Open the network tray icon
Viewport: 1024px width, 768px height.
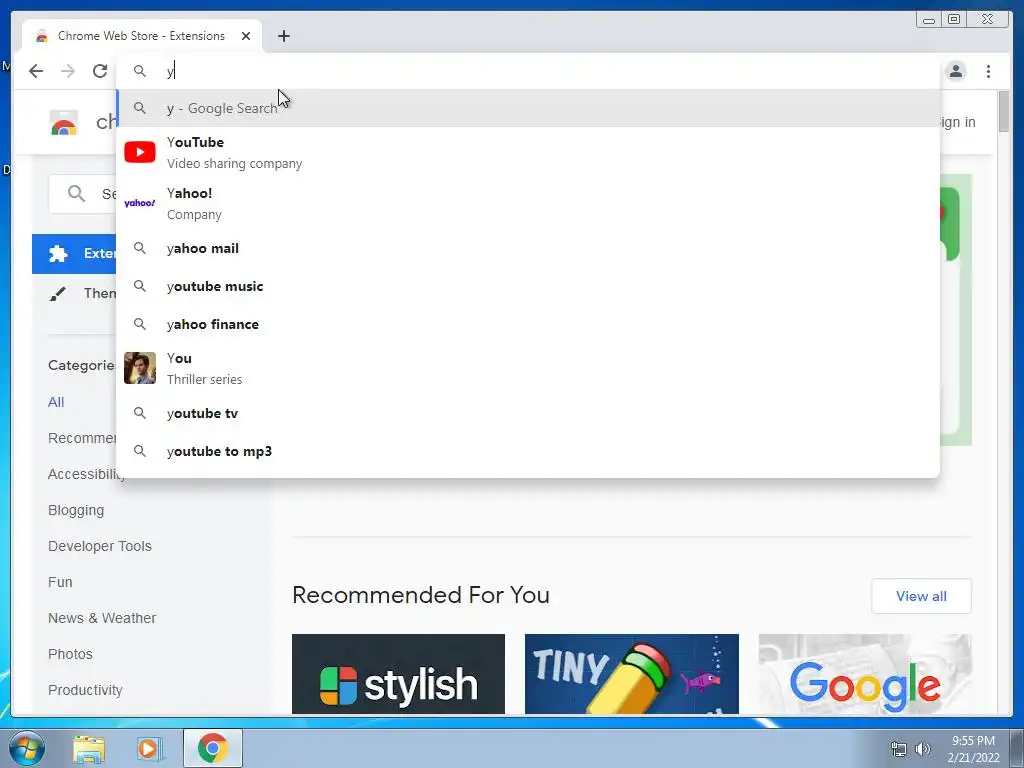pos(899,749)
